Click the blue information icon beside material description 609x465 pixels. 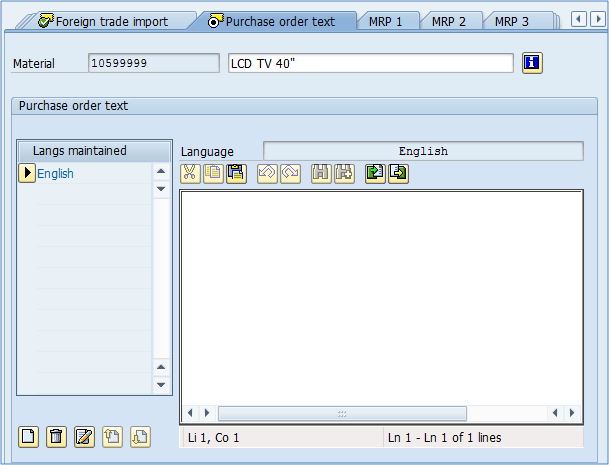pos(532,63)
